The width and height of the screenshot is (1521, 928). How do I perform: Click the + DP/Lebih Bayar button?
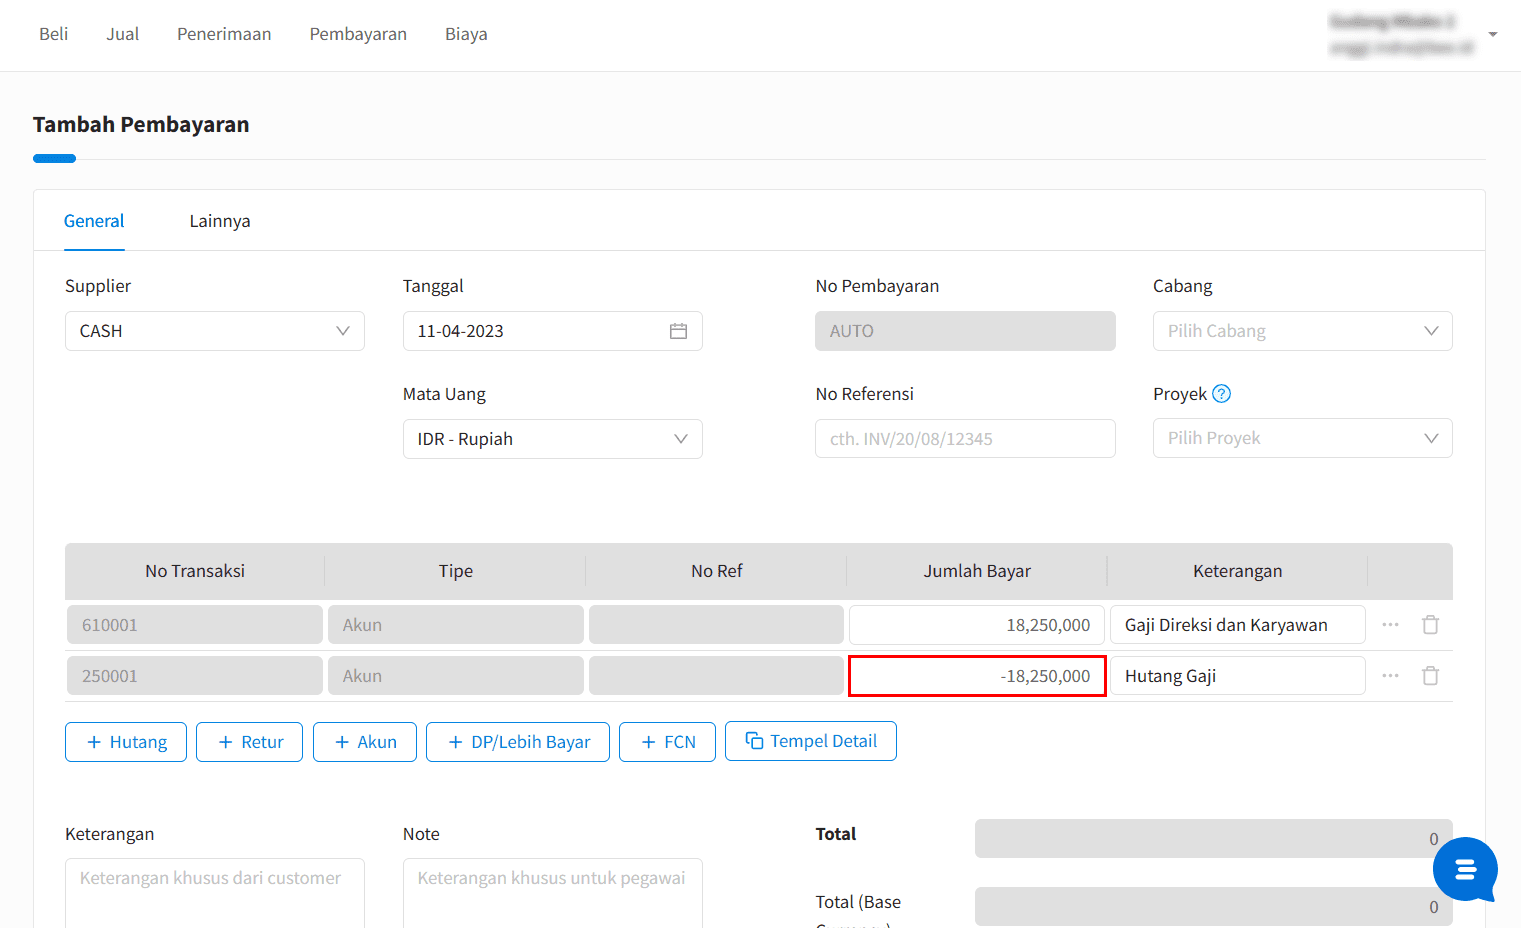(x=518, y=742)
